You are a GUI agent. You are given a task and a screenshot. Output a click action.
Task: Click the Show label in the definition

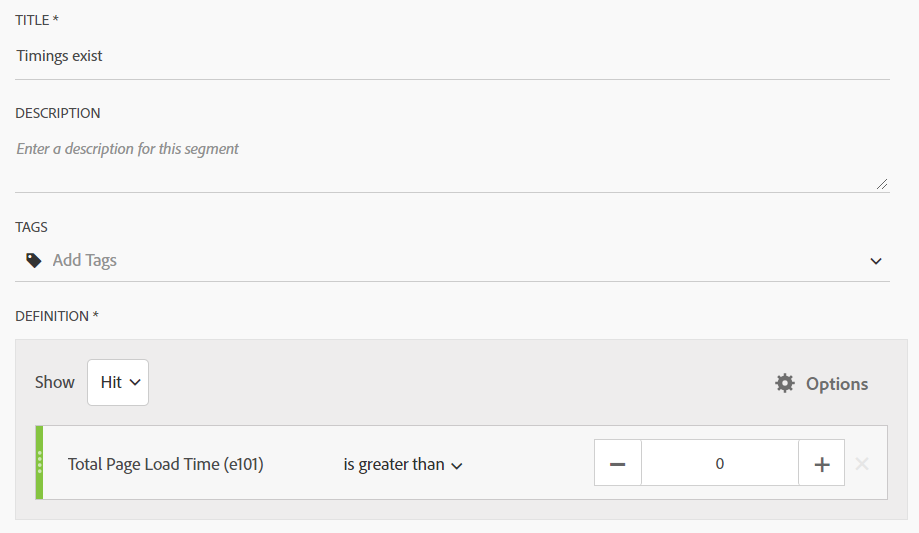[x=55, y=382]
